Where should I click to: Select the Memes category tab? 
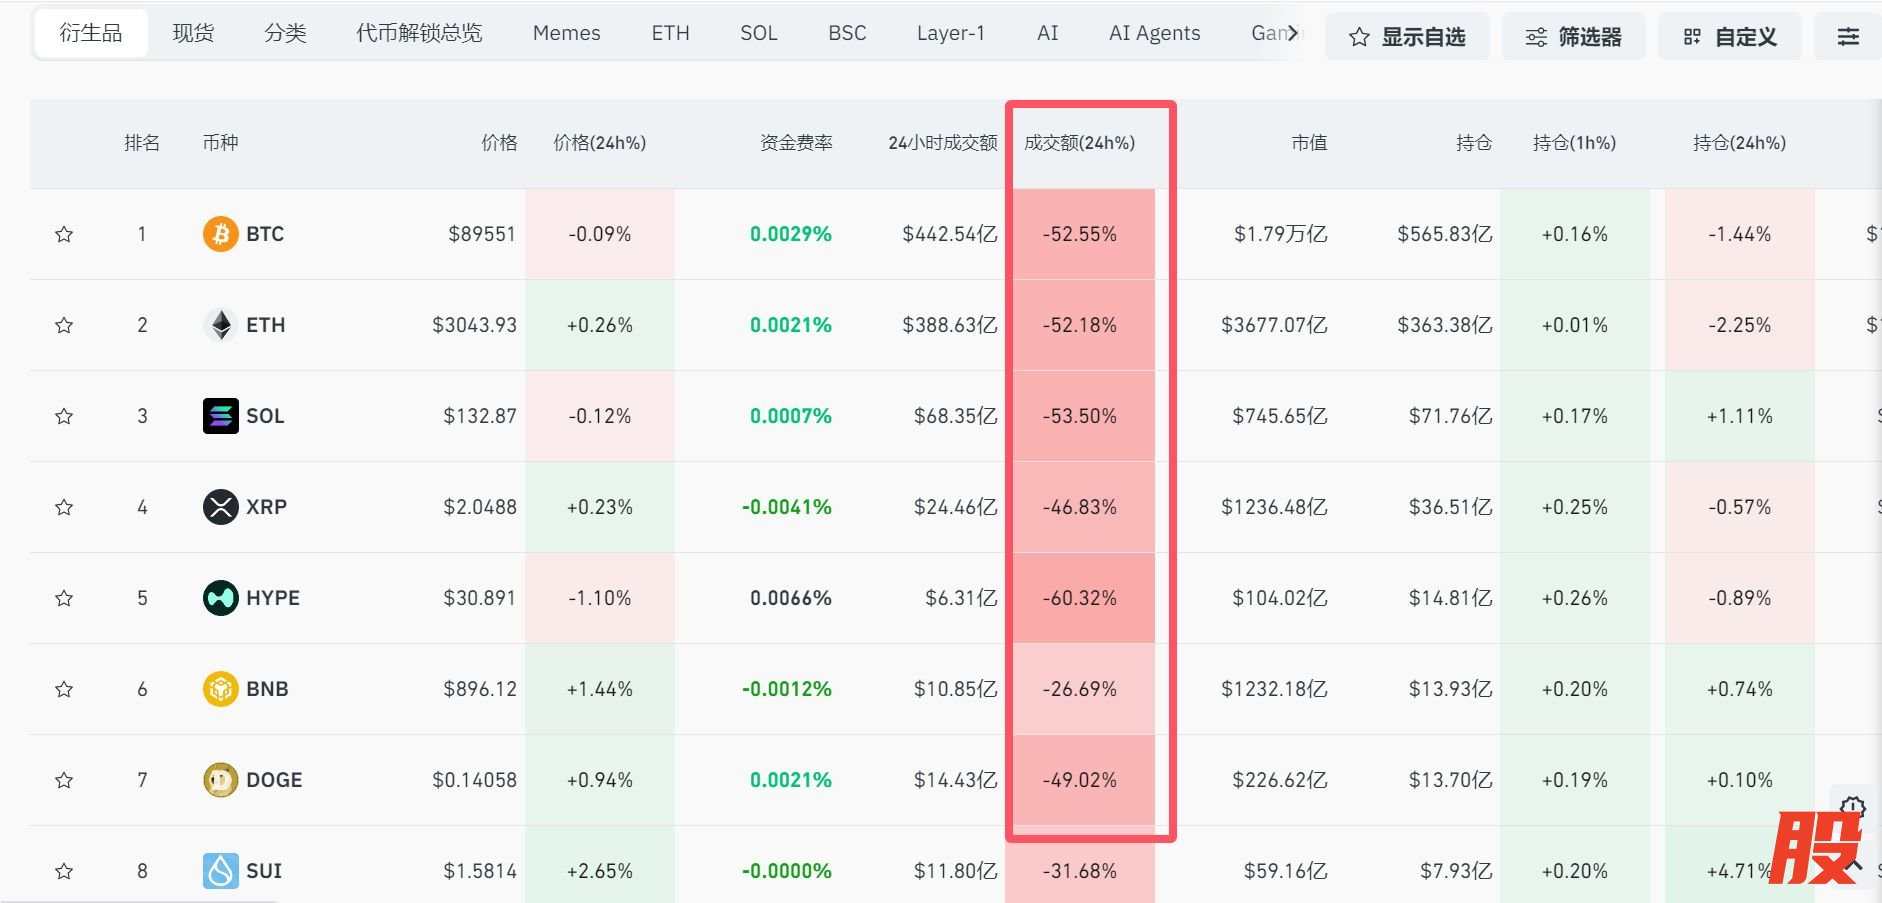coord(566,33)
